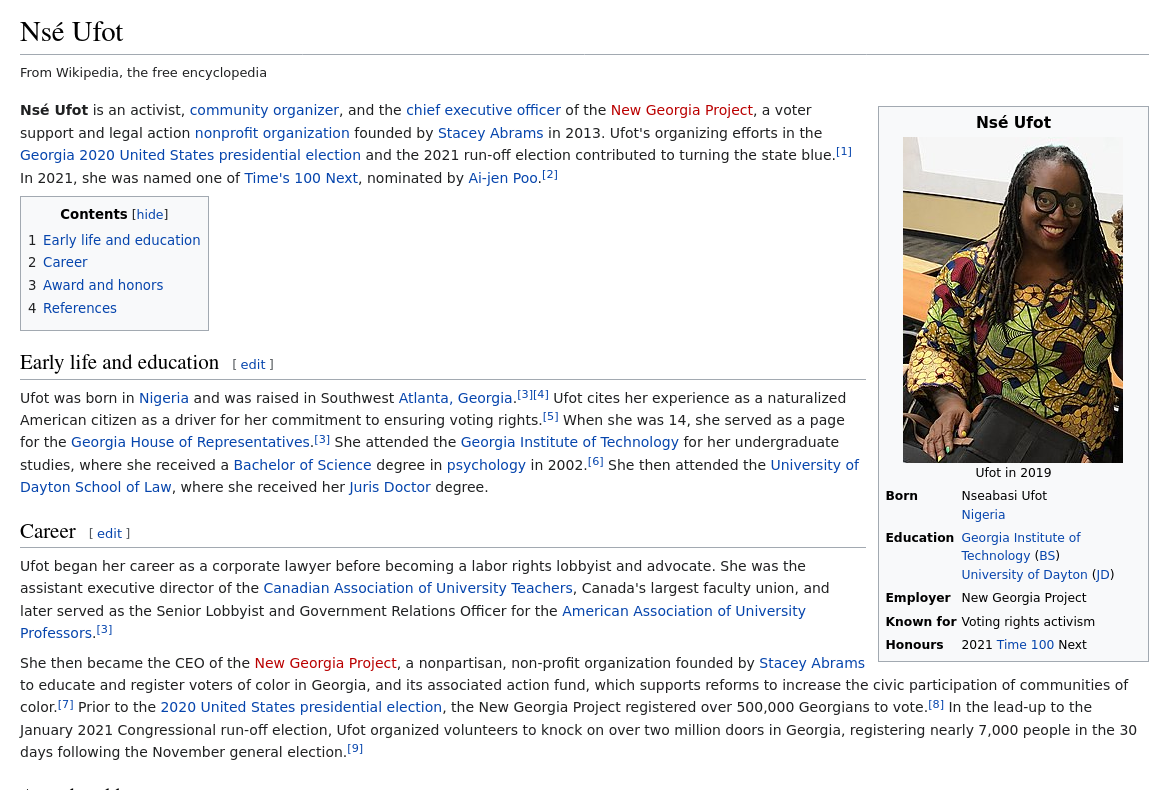Open Georgia Institute of Technology in infobox Education
1164x790 pixels.
[x=1021, y=546]
